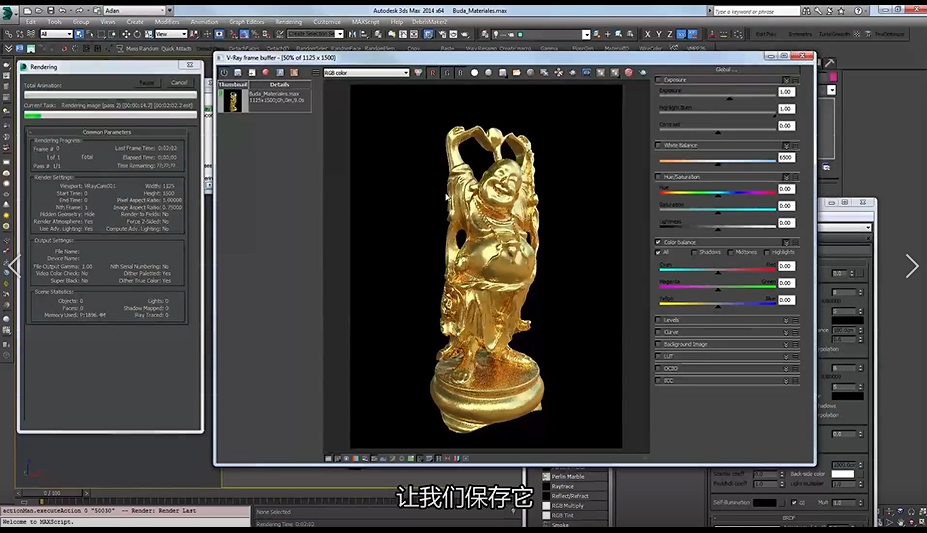Collapse the Exposure rollout arrow
Viewport: 927px width, 533px height.
click(786, 80)
